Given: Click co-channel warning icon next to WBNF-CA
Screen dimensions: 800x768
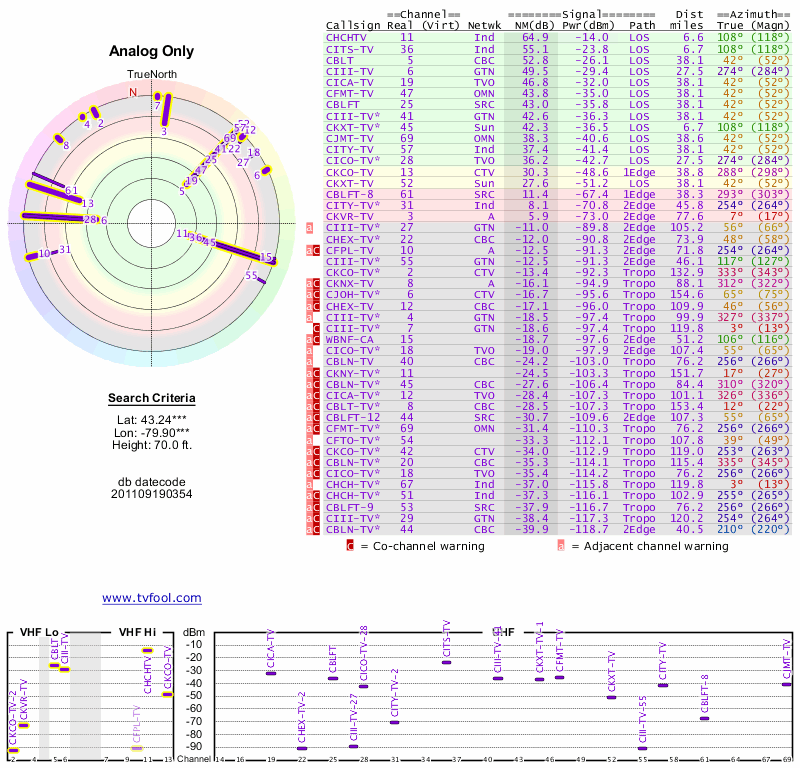Looking at the screenshot, I should point(317,340).
